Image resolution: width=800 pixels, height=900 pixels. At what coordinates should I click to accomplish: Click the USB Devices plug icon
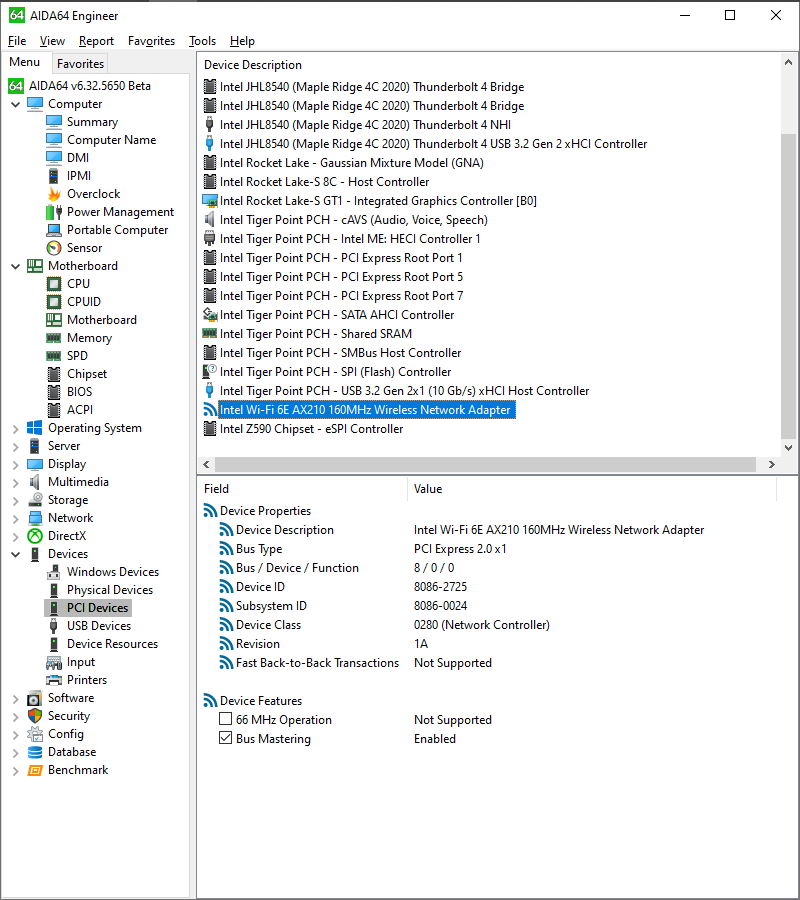pyautogui.click(x=54, y=626)
